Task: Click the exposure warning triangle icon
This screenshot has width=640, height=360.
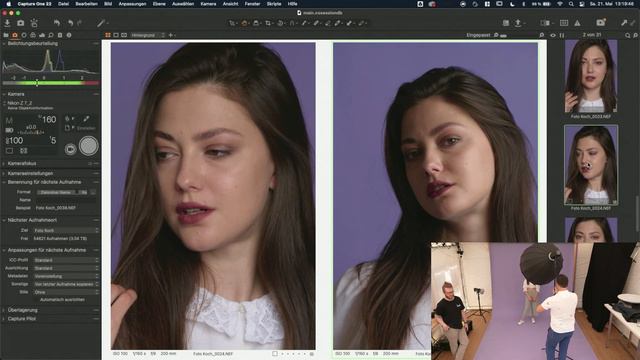Action: (x=577, y=23)
